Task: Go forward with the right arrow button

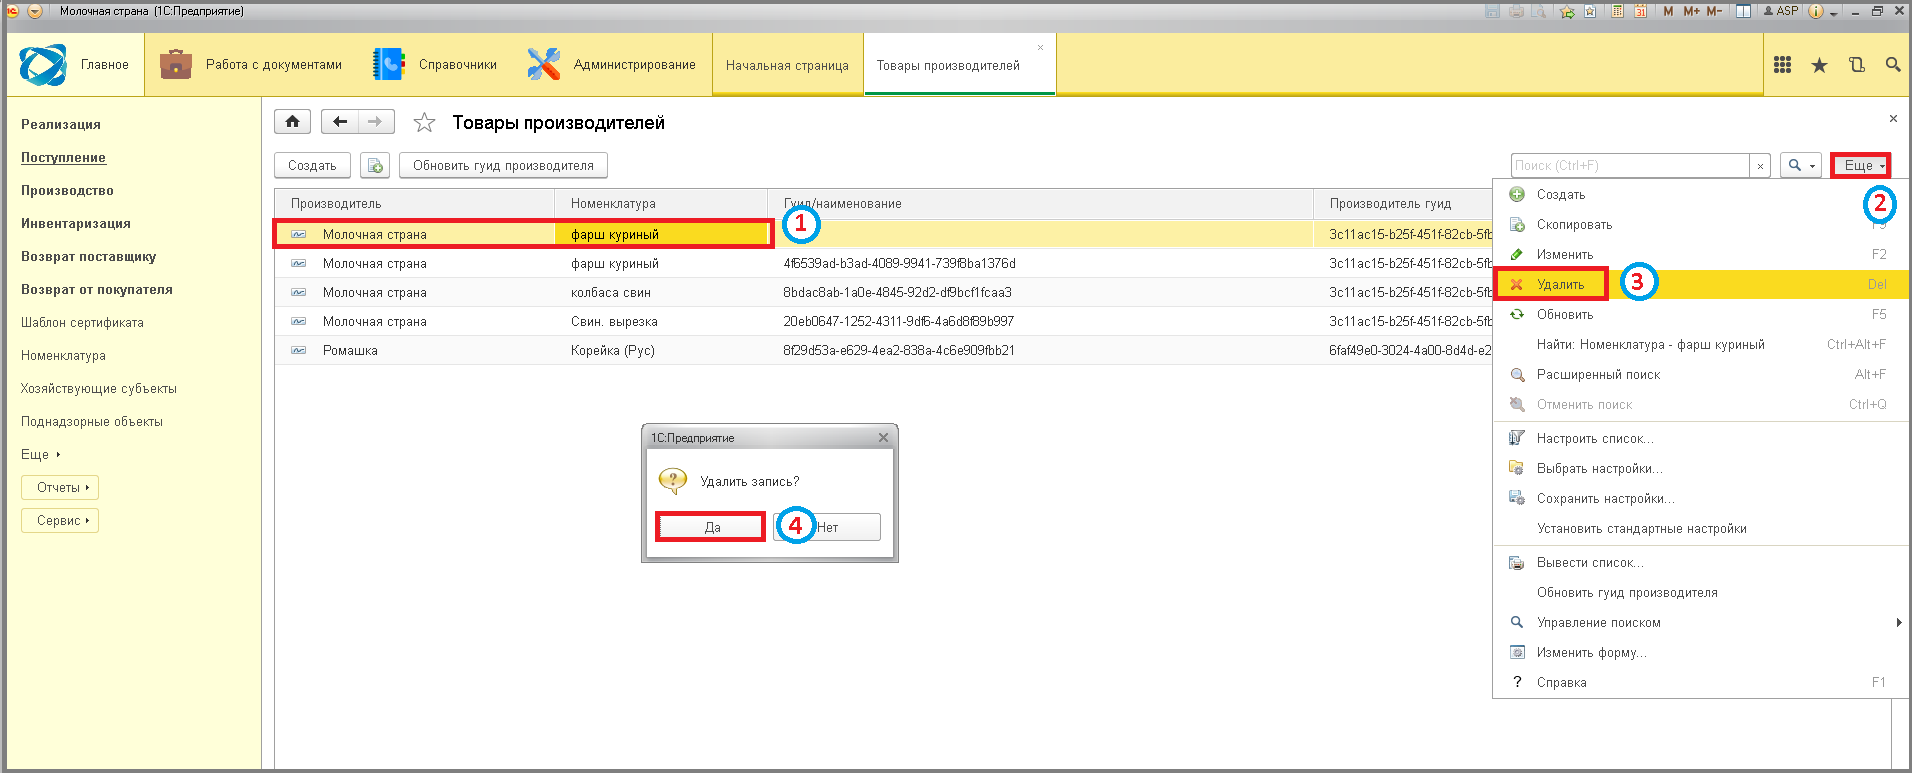Action: [376, 122]
